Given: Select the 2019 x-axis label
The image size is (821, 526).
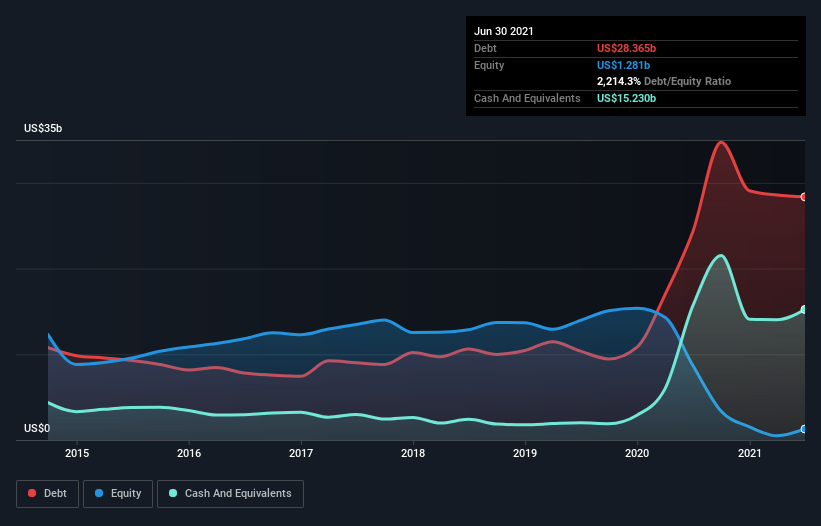Looking at the screenshot, I should [526, 454].
